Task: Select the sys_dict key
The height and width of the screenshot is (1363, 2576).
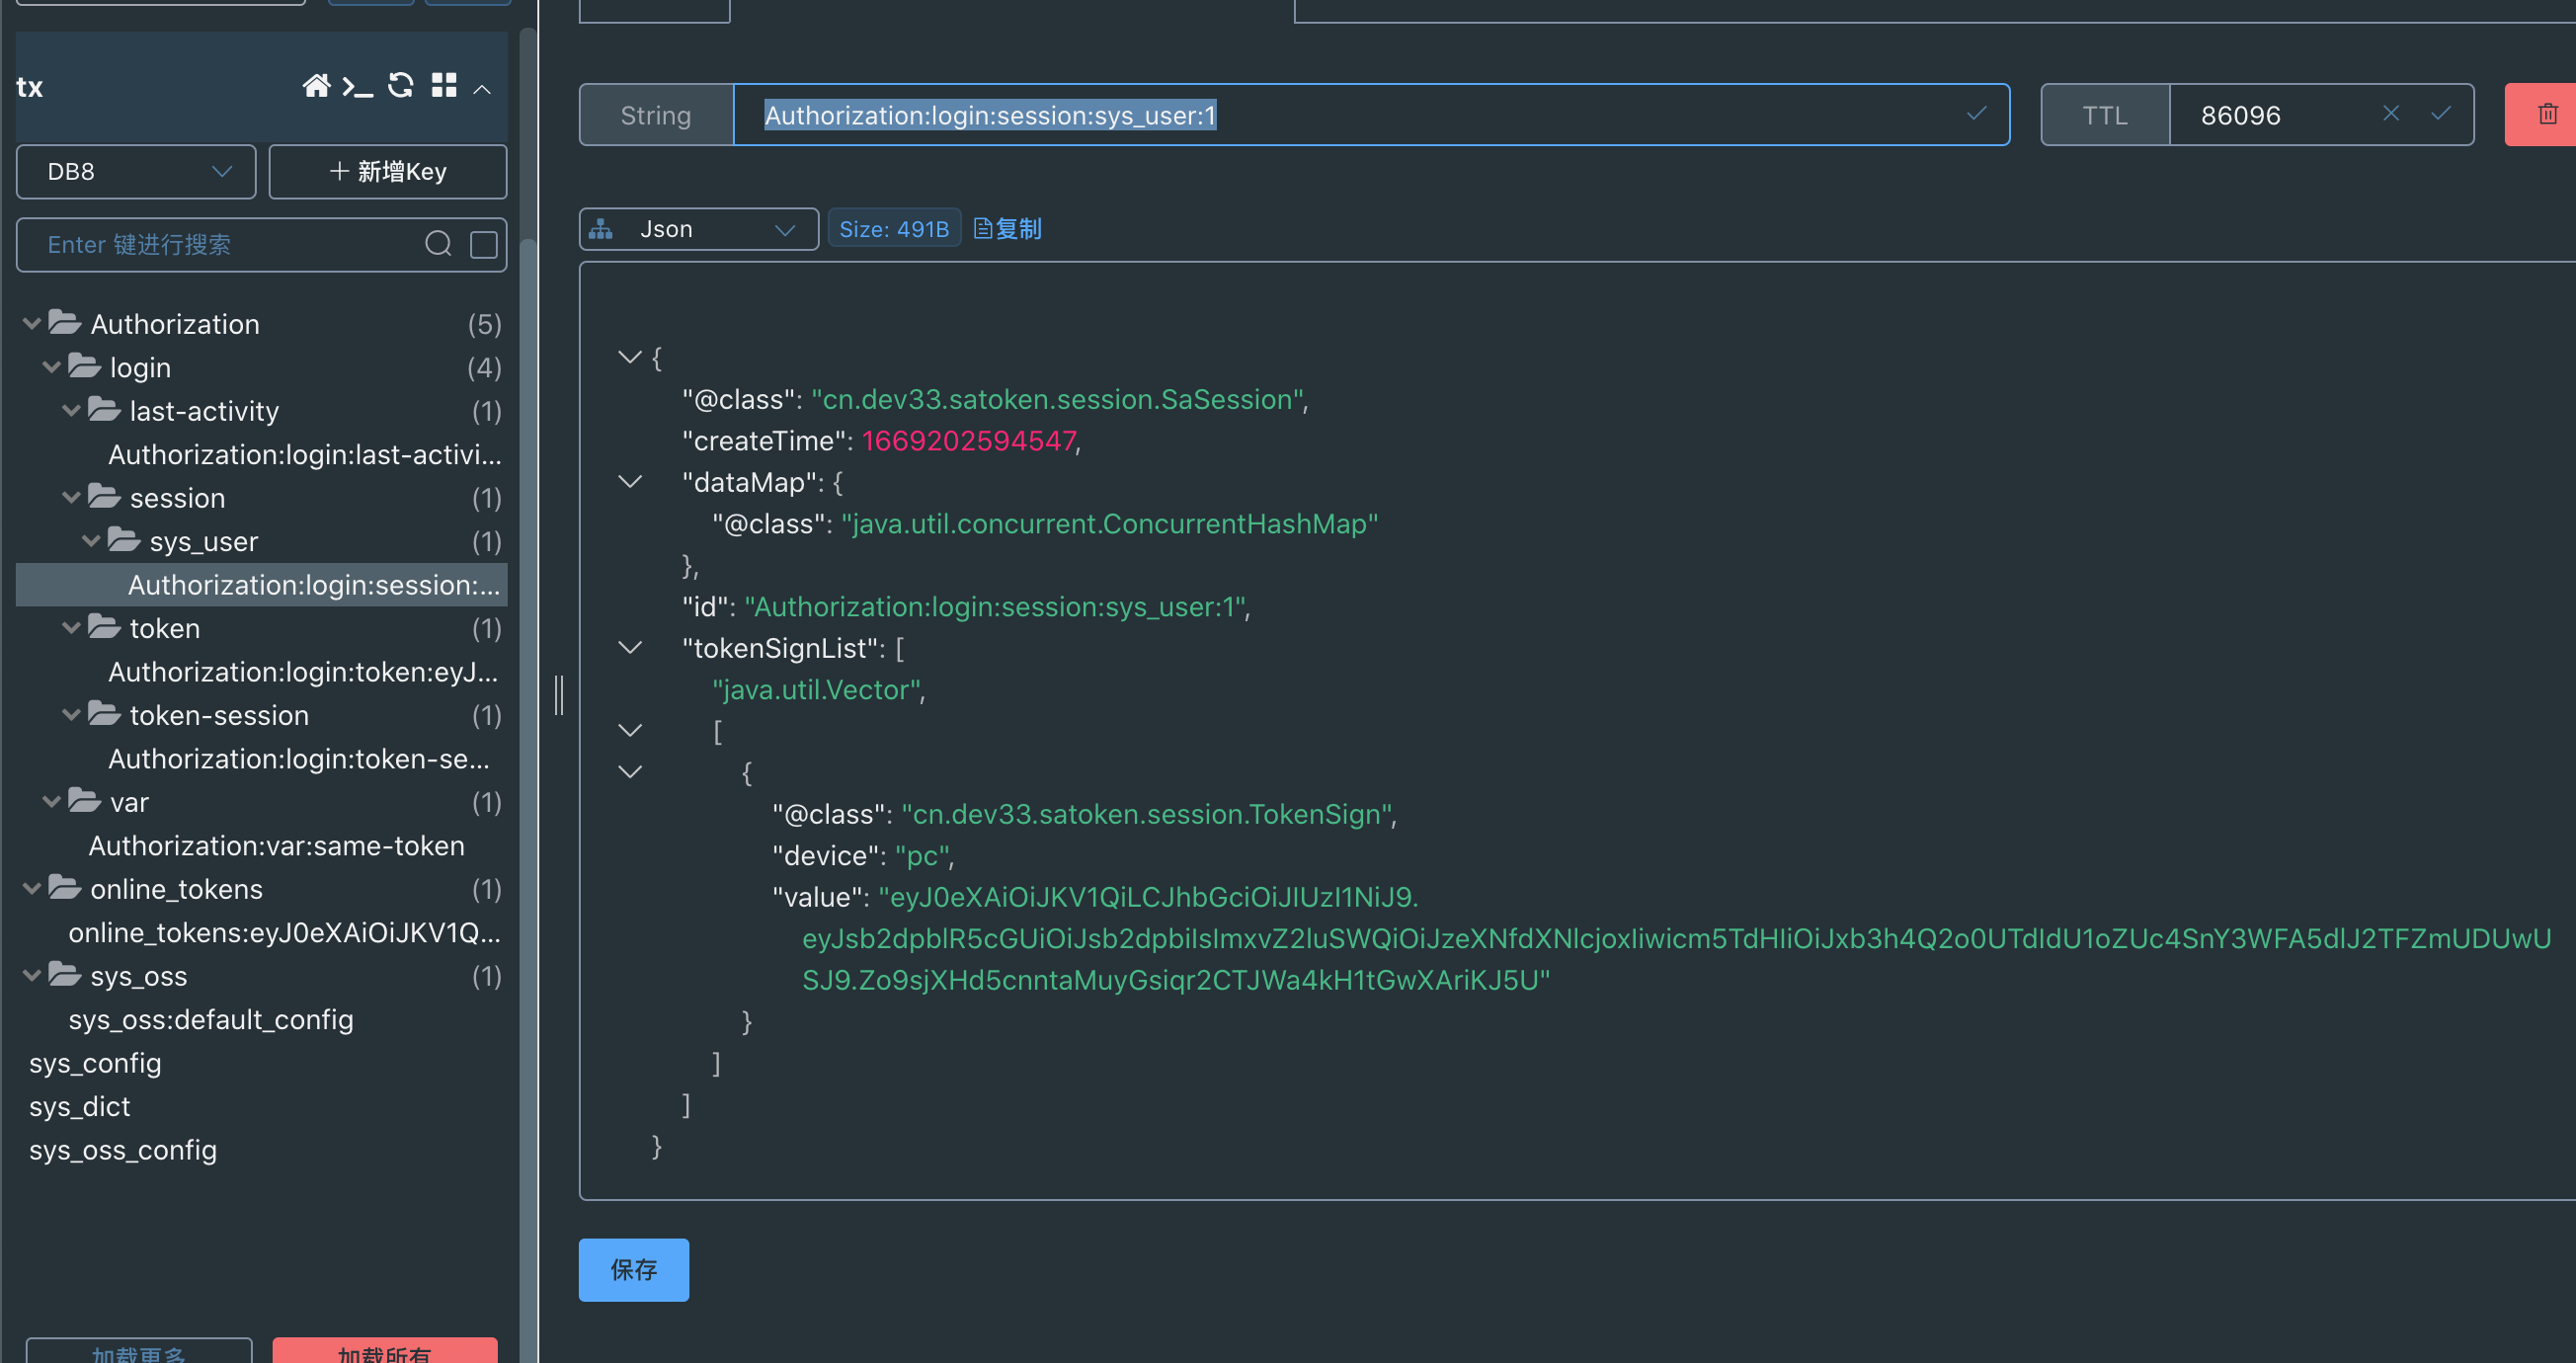Action: (80, 1107)
